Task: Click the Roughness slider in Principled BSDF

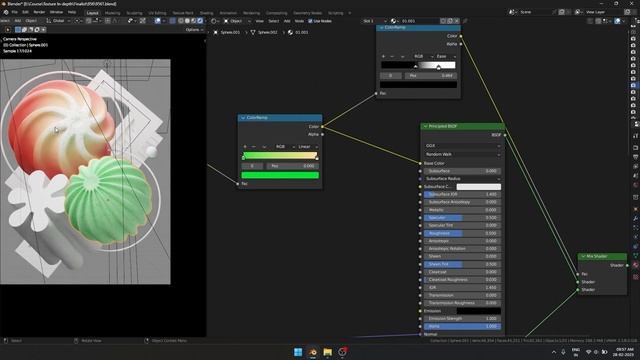Action: click(462, 233)
